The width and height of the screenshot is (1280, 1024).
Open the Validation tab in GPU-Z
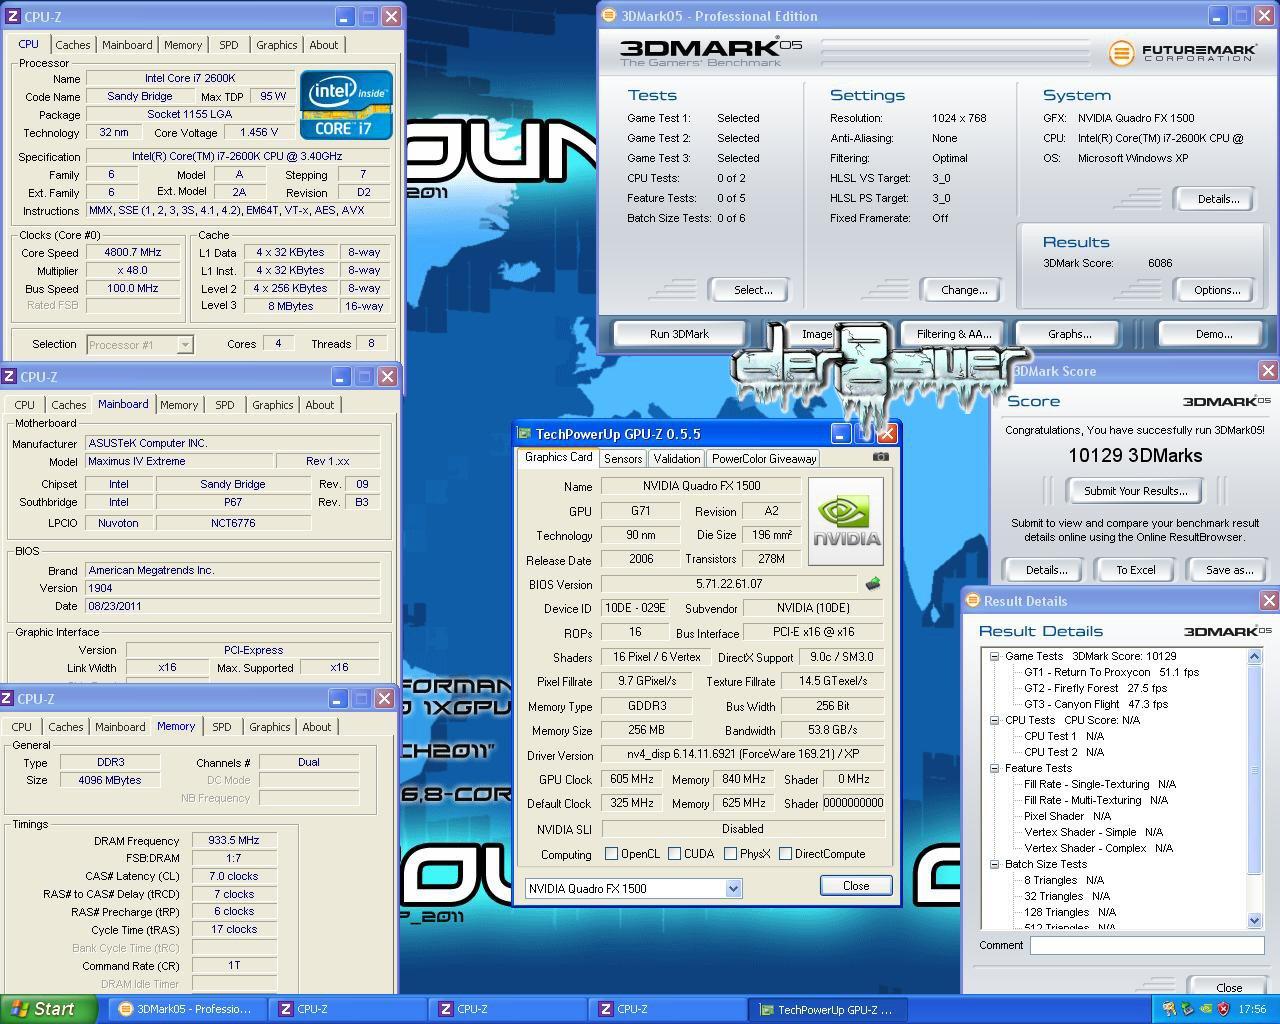[x=676, y=459]
